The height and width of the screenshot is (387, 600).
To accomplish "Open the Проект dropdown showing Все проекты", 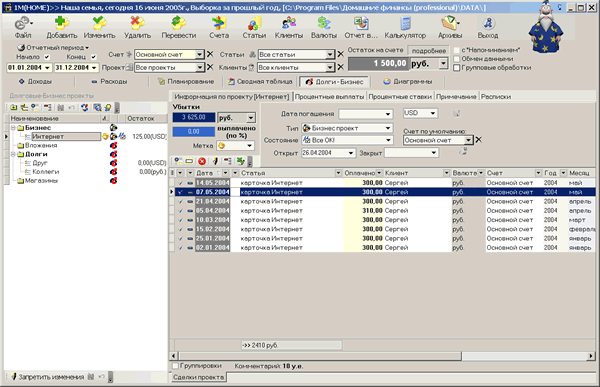I will click(199, 67).
